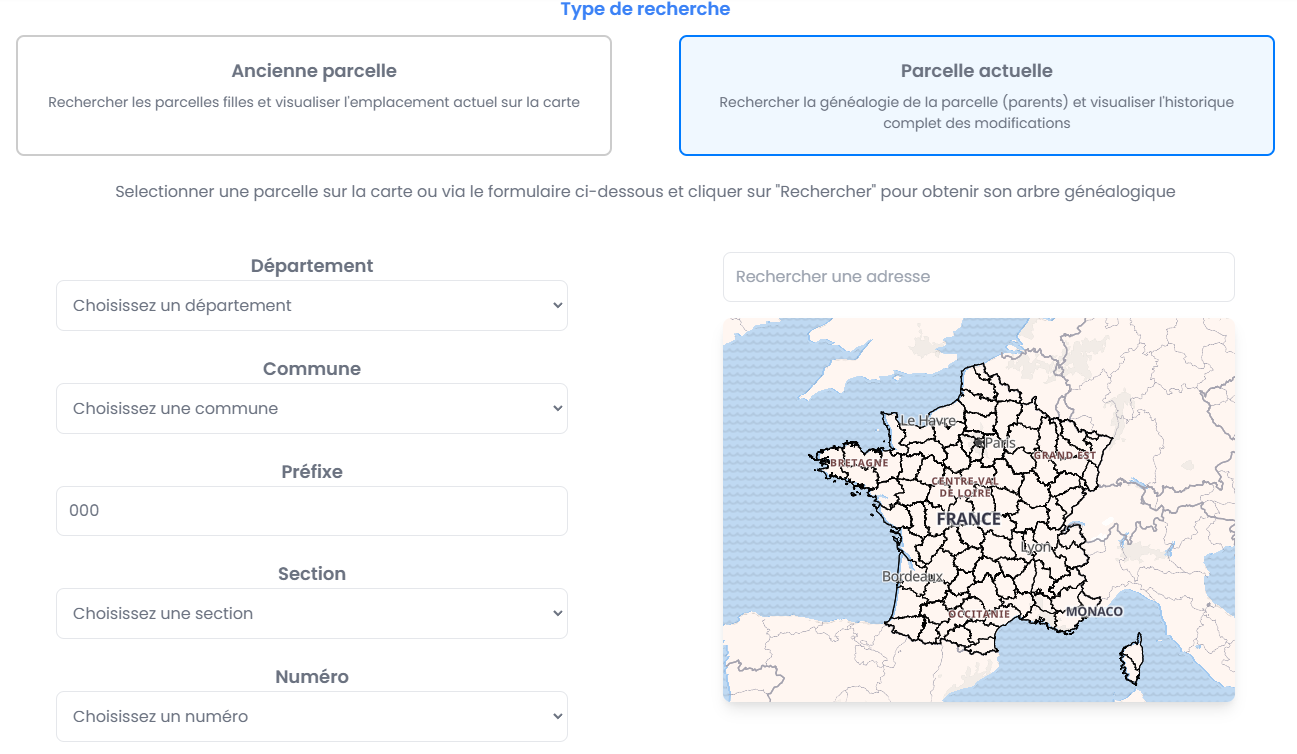
Task: Click the MONACO label on map
Action: pos(1095,611)
